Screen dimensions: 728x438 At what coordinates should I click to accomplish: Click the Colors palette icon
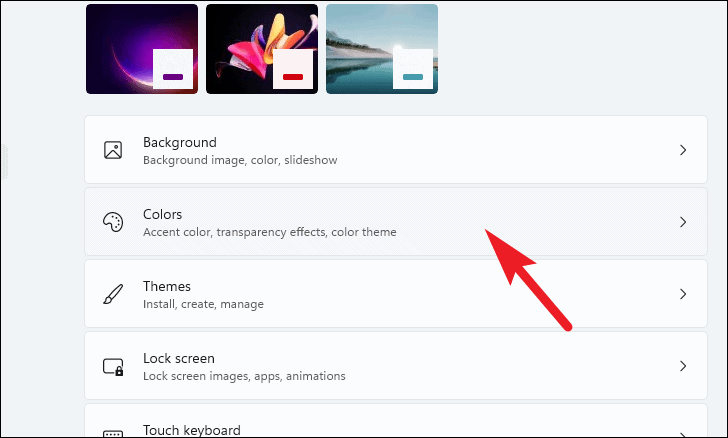pos(113,222)
